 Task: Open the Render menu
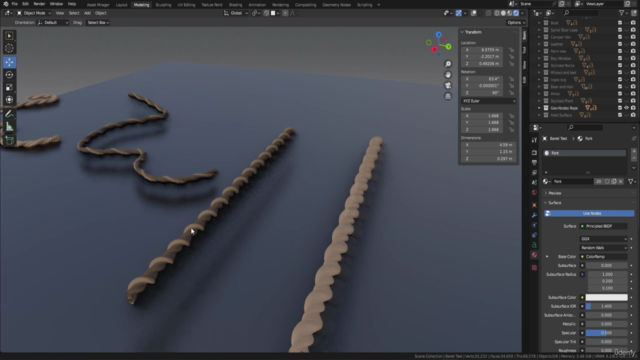tap(39, 4)
